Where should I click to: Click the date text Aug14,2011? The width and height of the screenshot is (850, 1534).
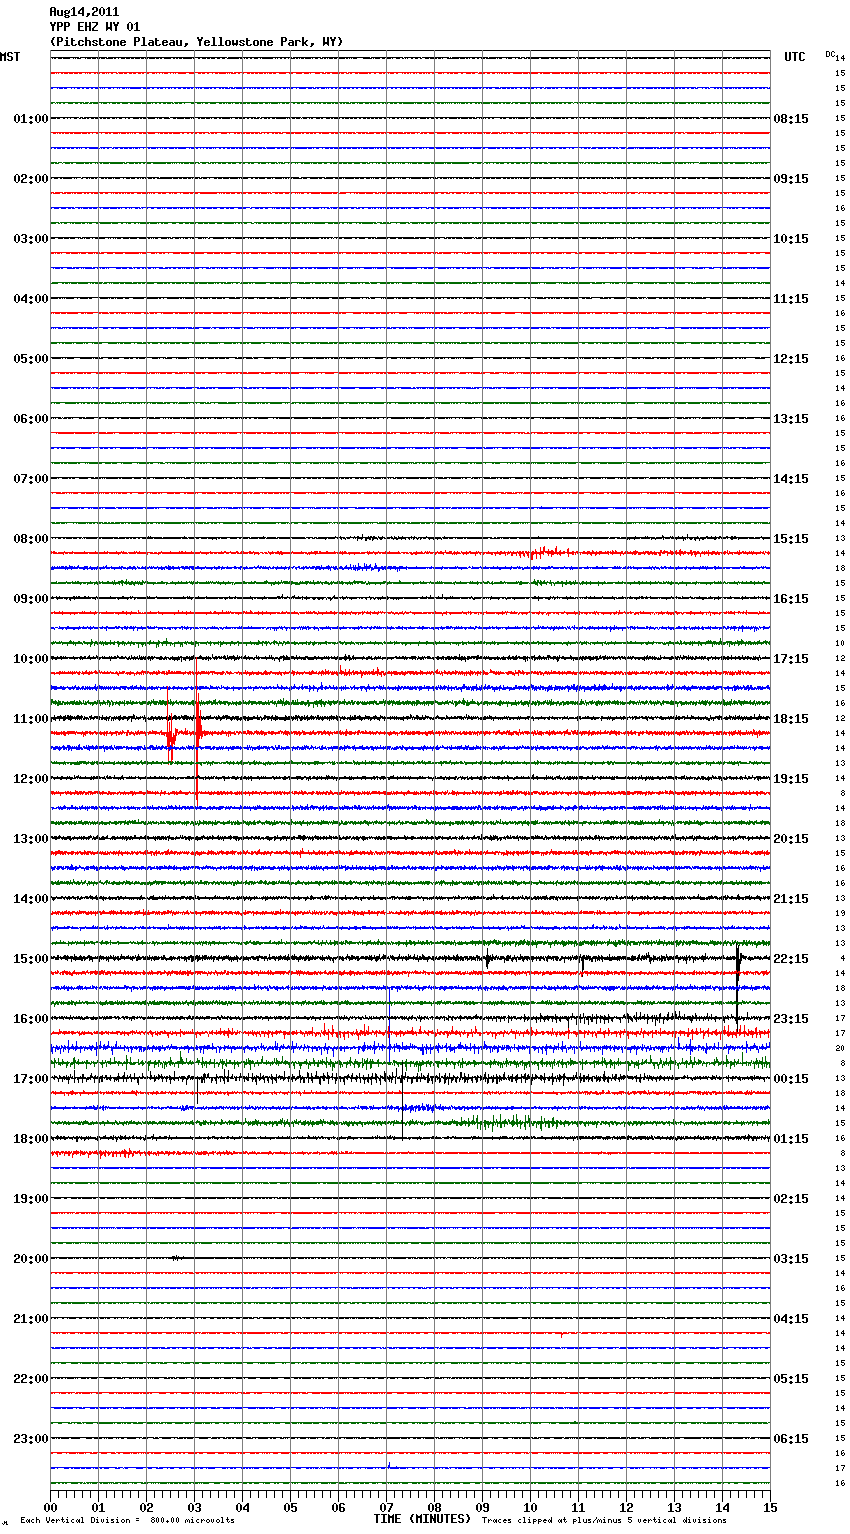84,12
